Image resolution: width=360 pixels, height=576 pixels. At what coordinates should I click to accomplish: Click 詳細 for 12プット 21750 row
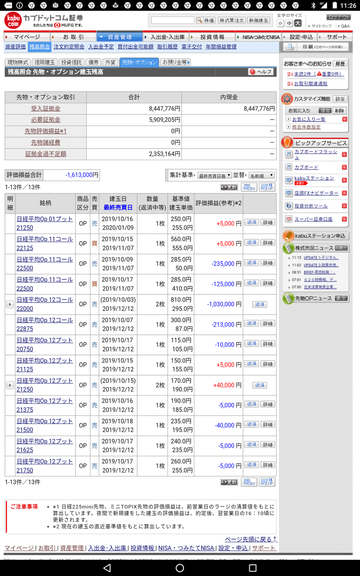coord(267,465)
